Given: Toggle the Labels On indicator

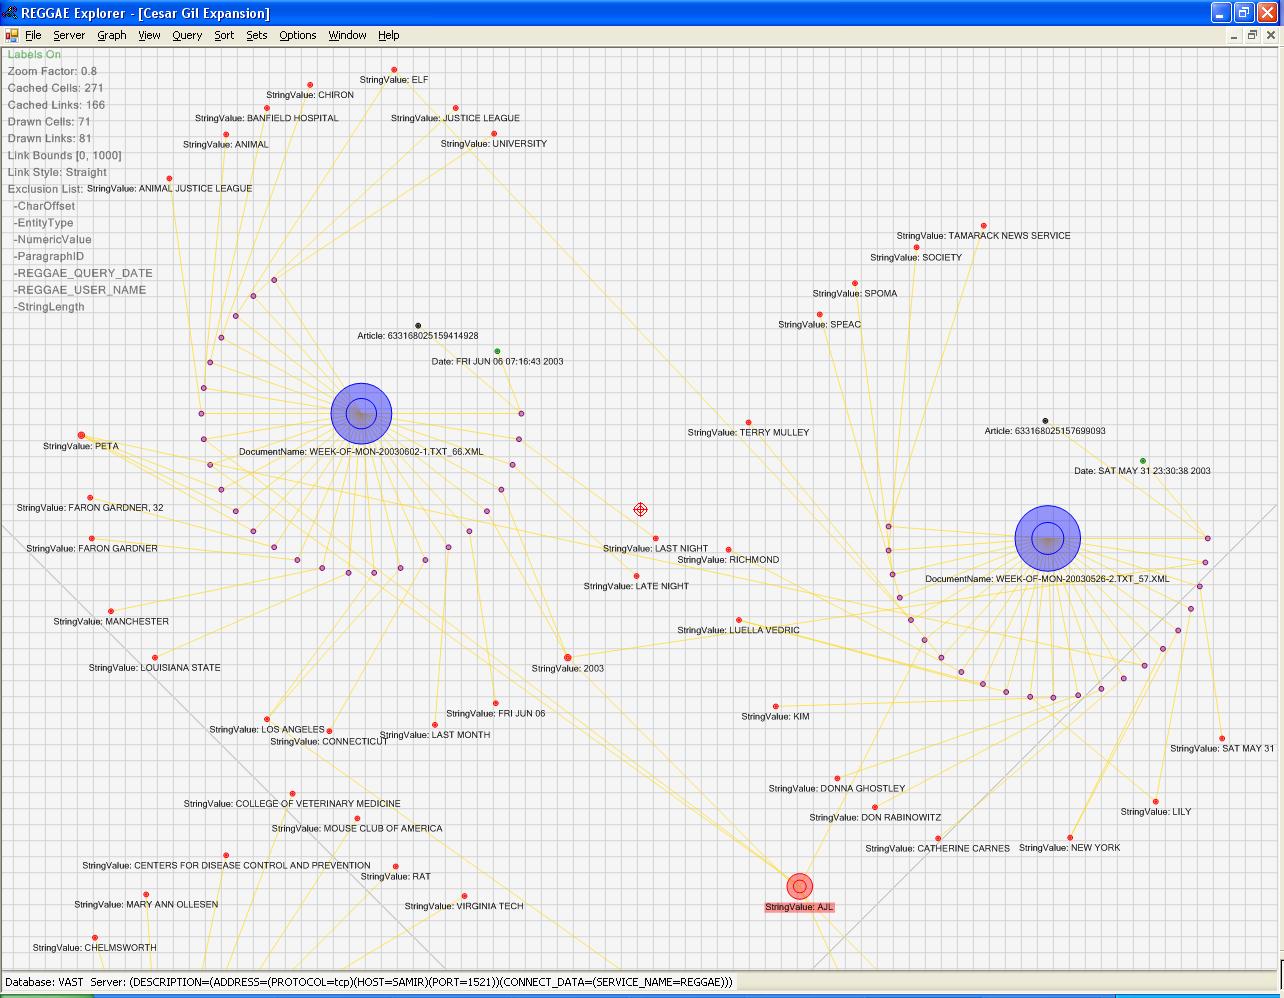Looking at the screenshot, I should click(34, 55).
